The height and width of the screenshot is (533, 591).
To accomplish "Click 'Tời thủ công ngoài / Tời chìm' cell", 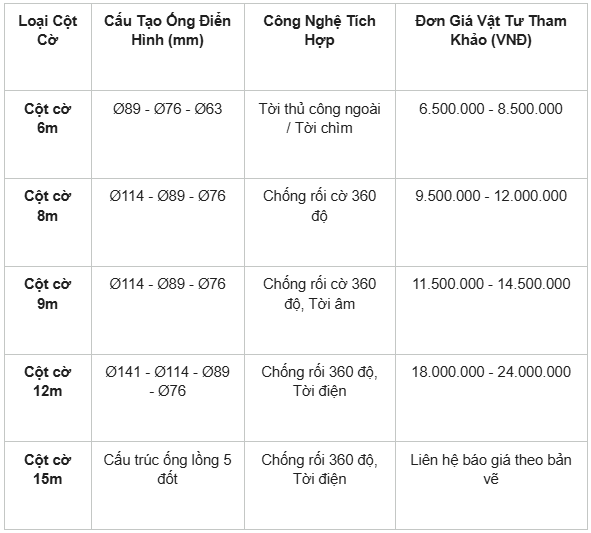I will tap(320, 118).
